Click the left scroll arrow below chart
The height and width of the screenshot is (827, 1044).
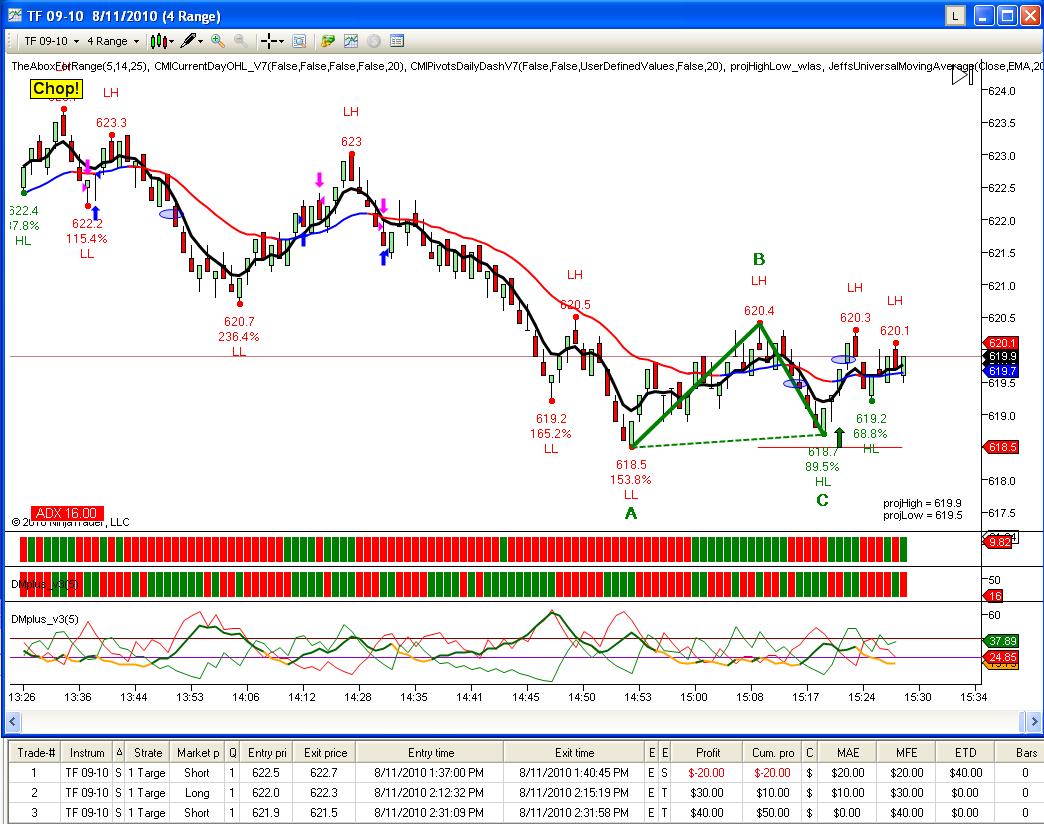[x=12, y=721]
